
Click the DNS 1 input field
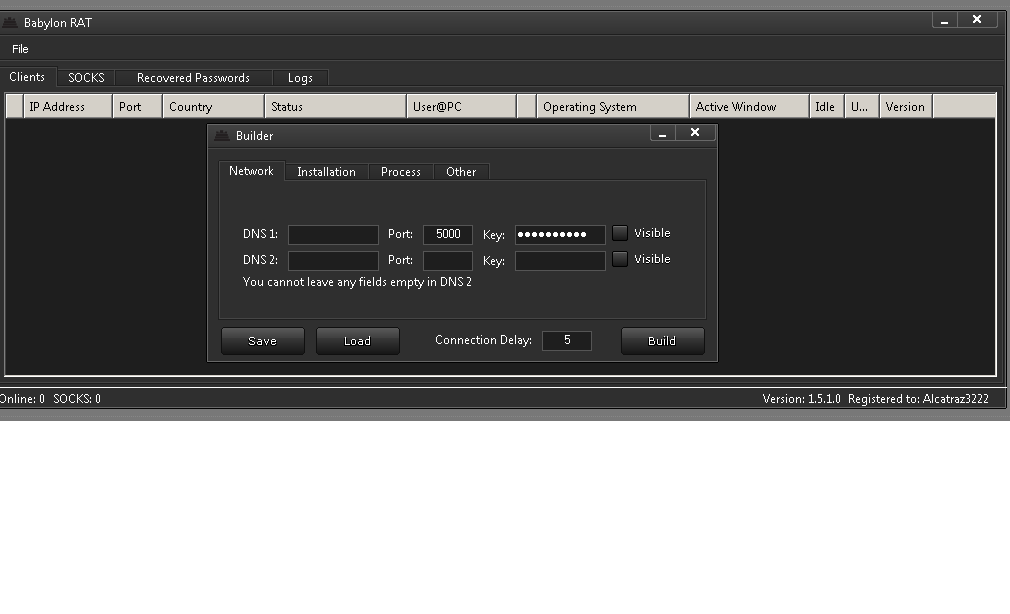(333, 235)
